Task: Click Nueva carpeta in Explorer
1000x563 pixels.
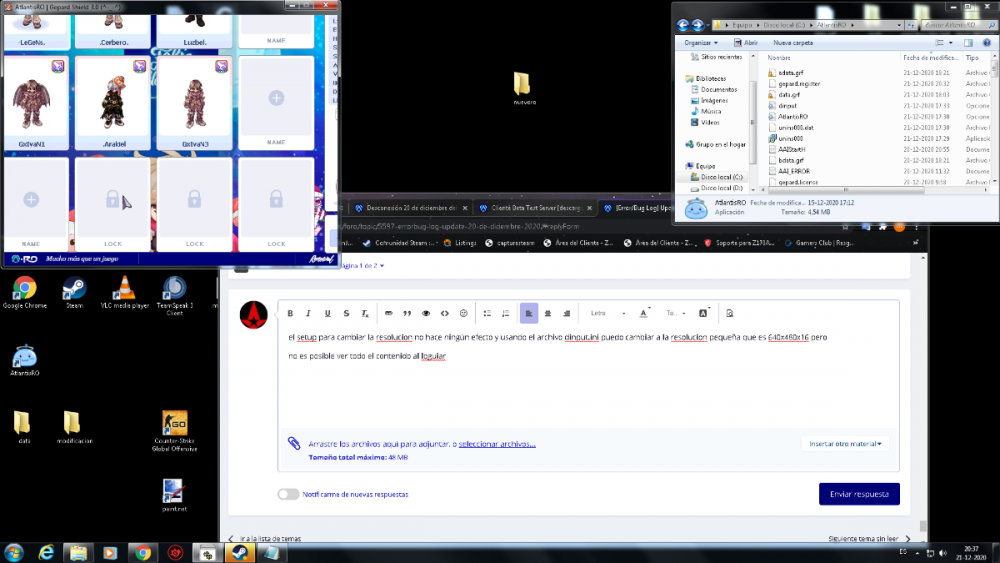Action: point(793,43)
